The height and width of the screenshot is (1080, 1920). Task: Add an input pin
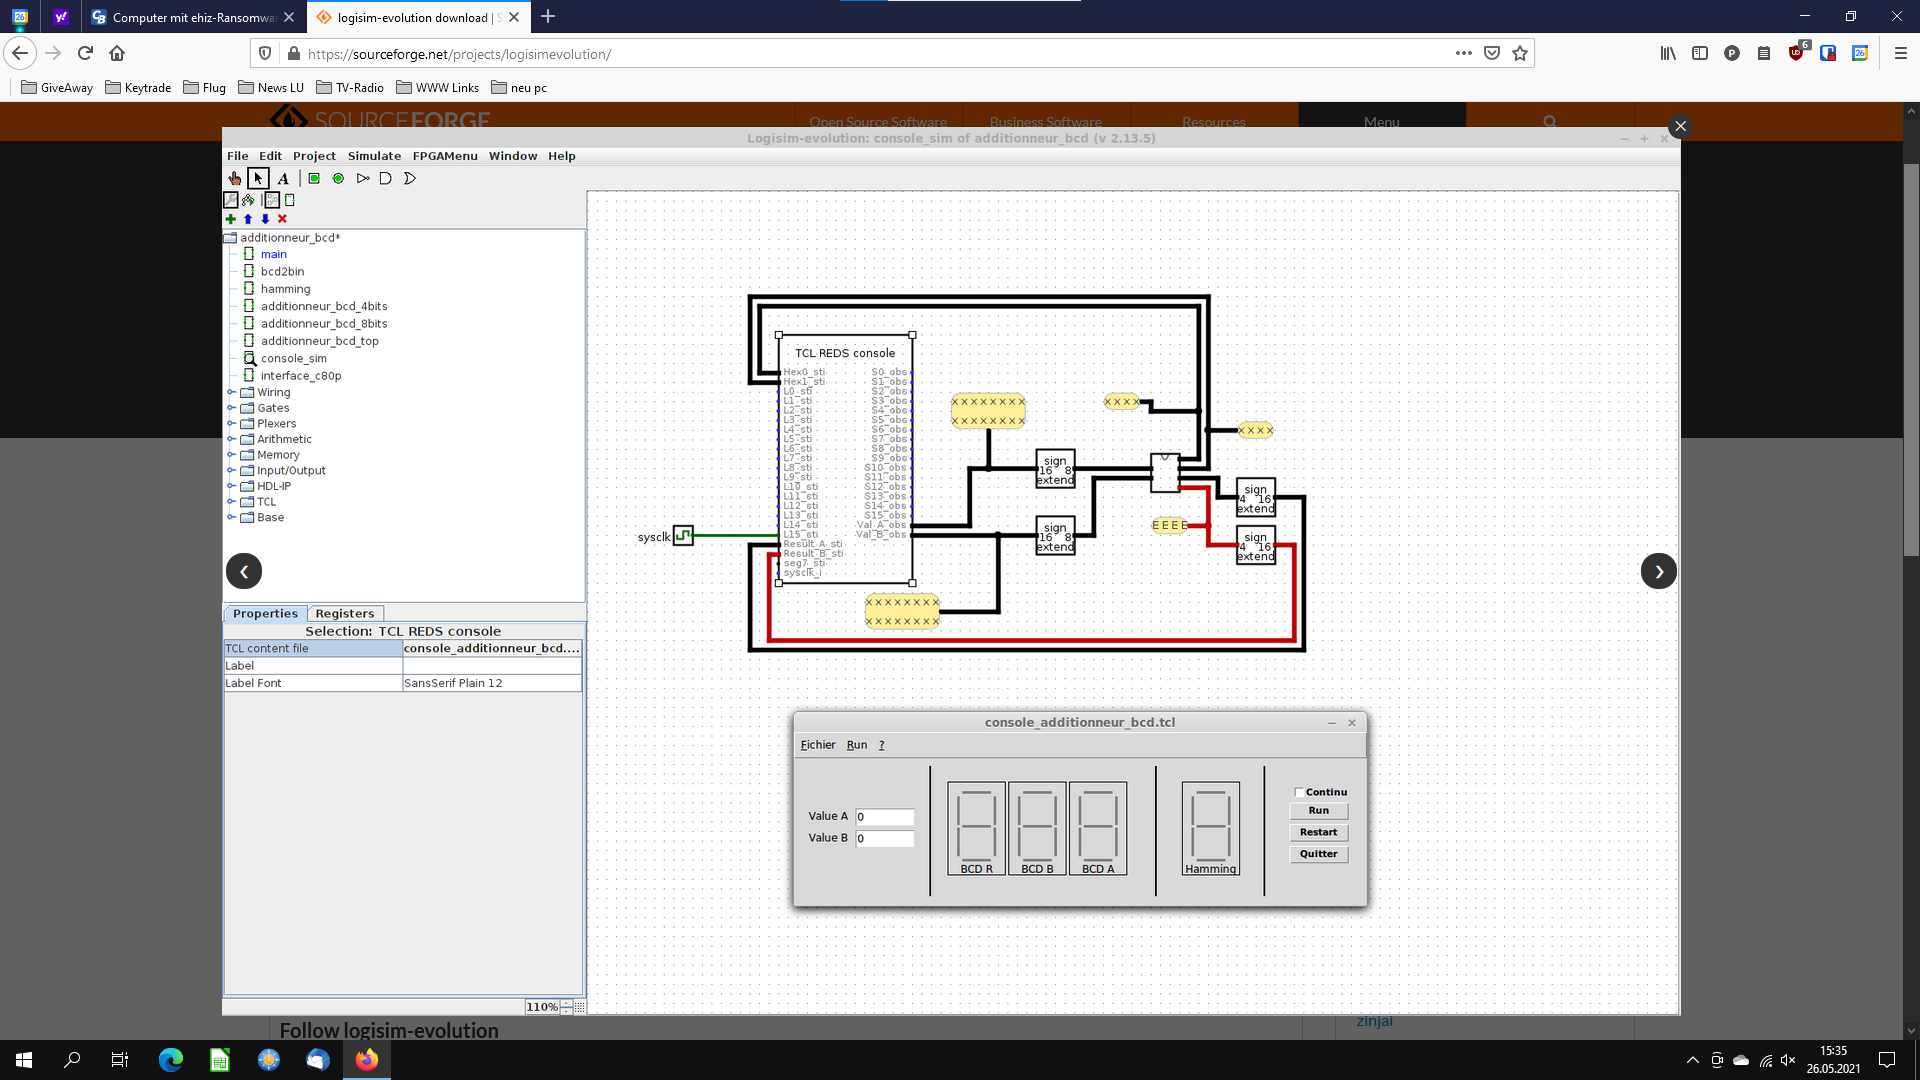pyautogui.click(x=314, y=178)
